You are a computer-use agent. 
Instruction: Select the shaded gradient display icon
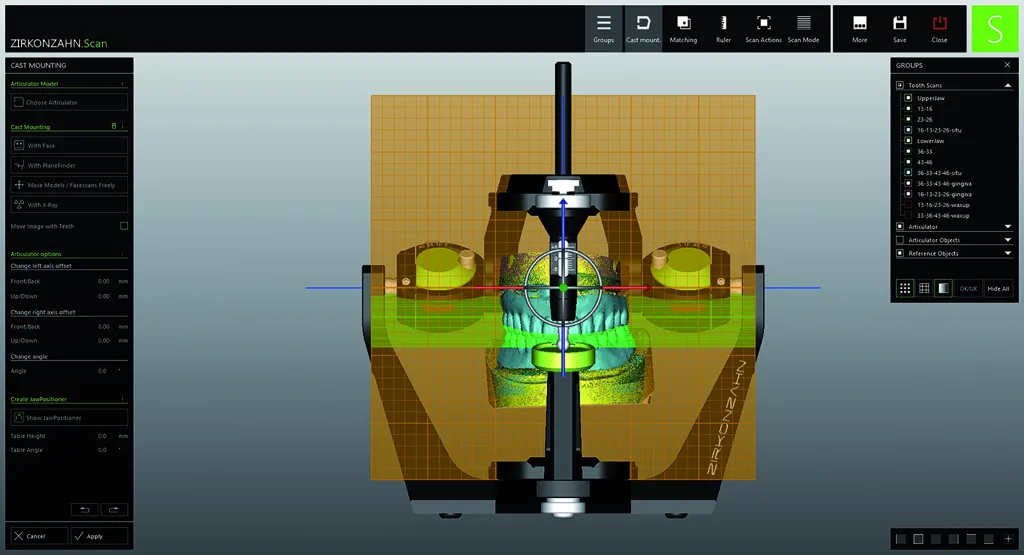click(943, 288)
